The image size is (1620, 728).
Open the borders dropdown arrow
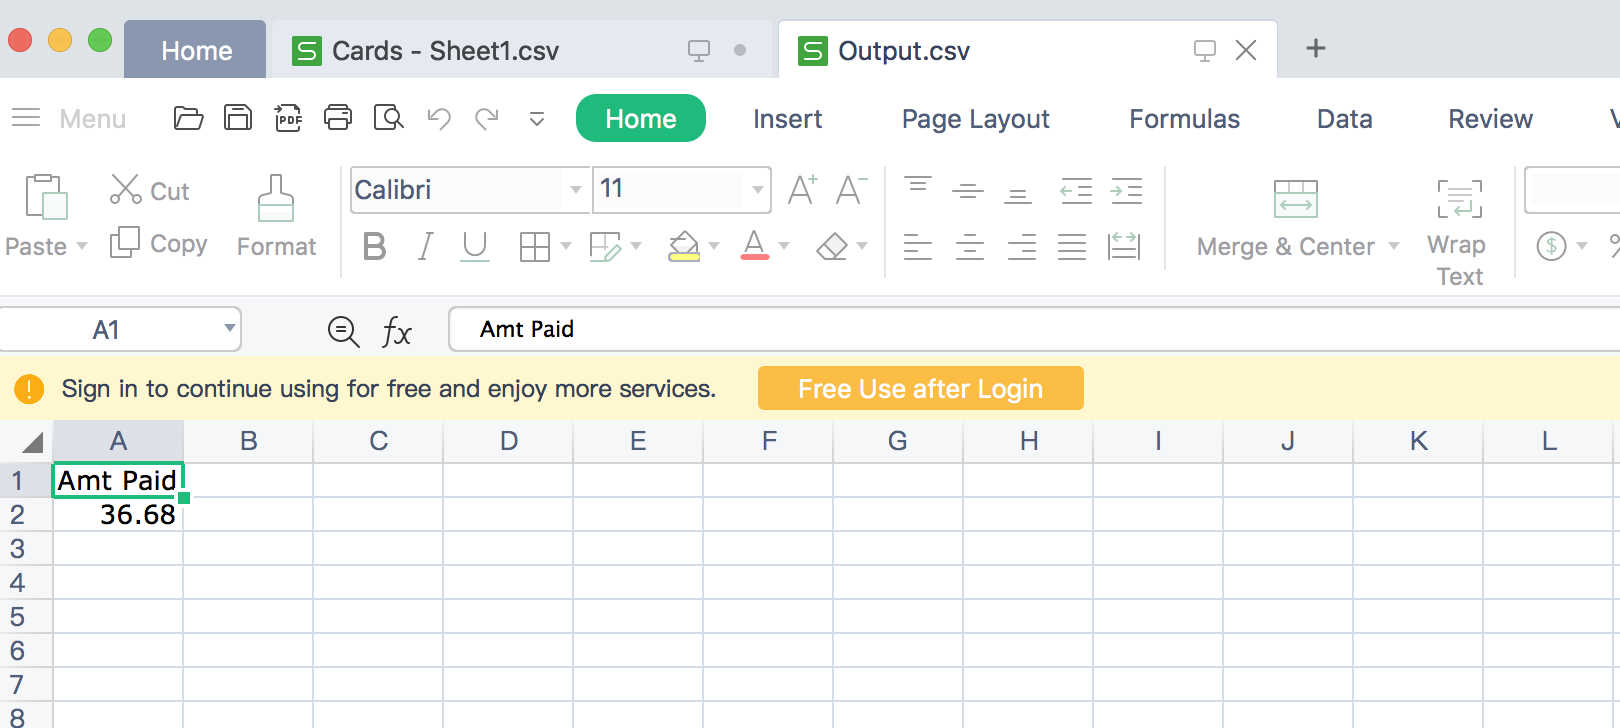tap(566, 246)
